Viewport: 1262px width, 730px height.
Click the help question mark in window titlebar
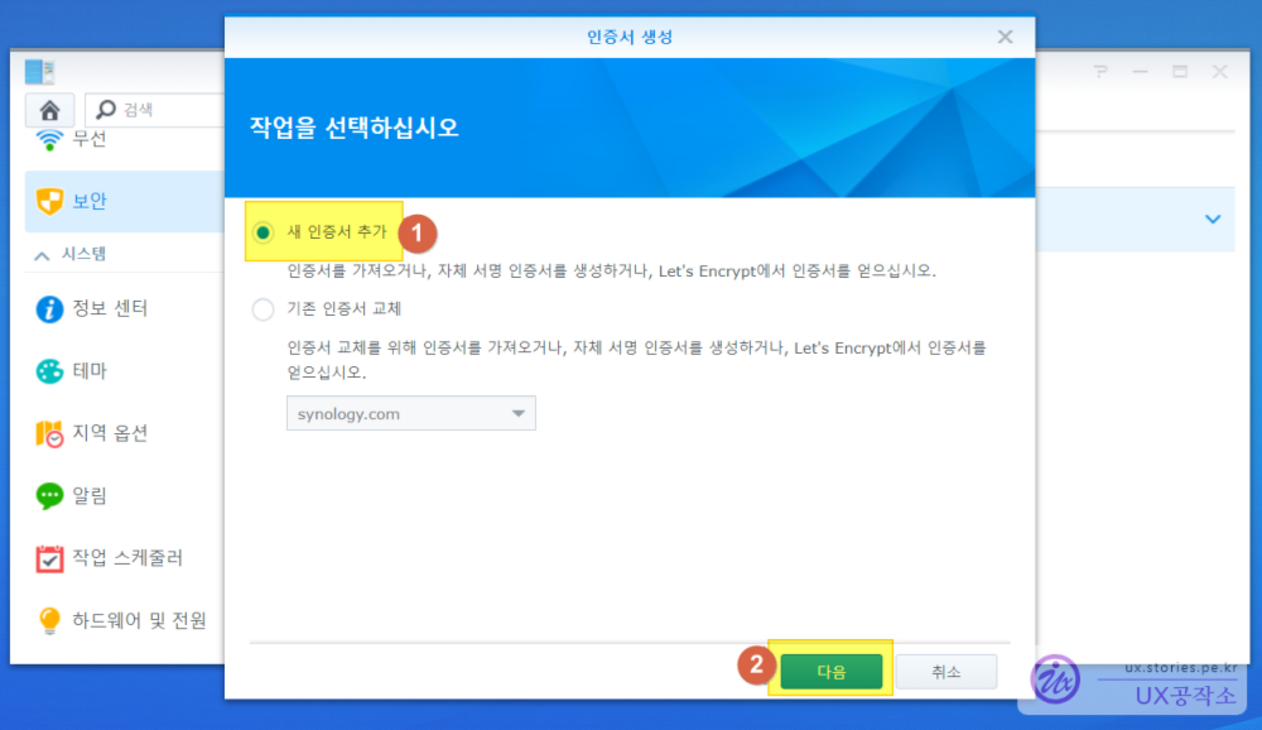pos(1101,72)
